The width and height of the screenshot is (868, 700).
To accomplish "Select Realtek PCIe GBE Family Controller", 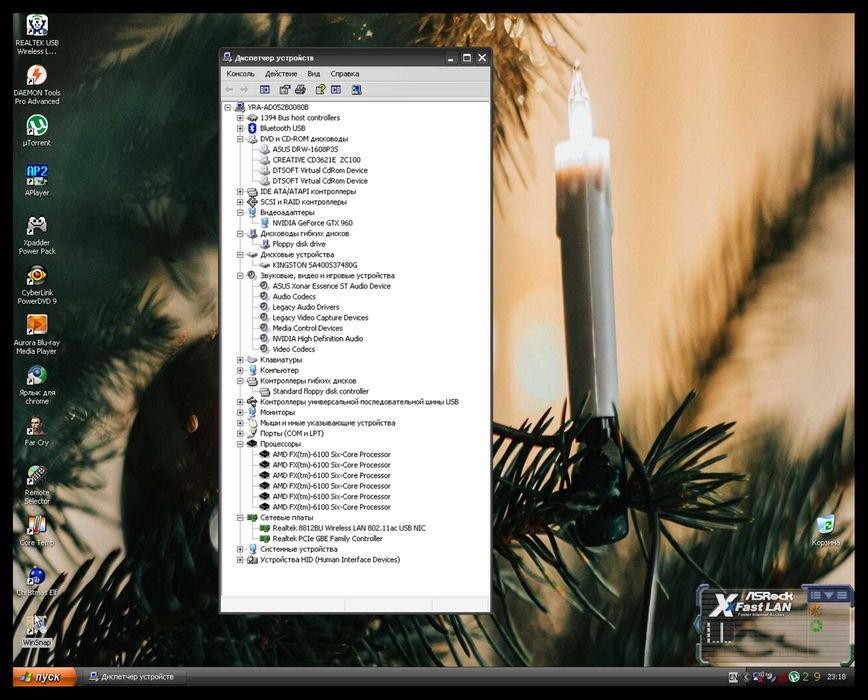I will pos(327,538).
